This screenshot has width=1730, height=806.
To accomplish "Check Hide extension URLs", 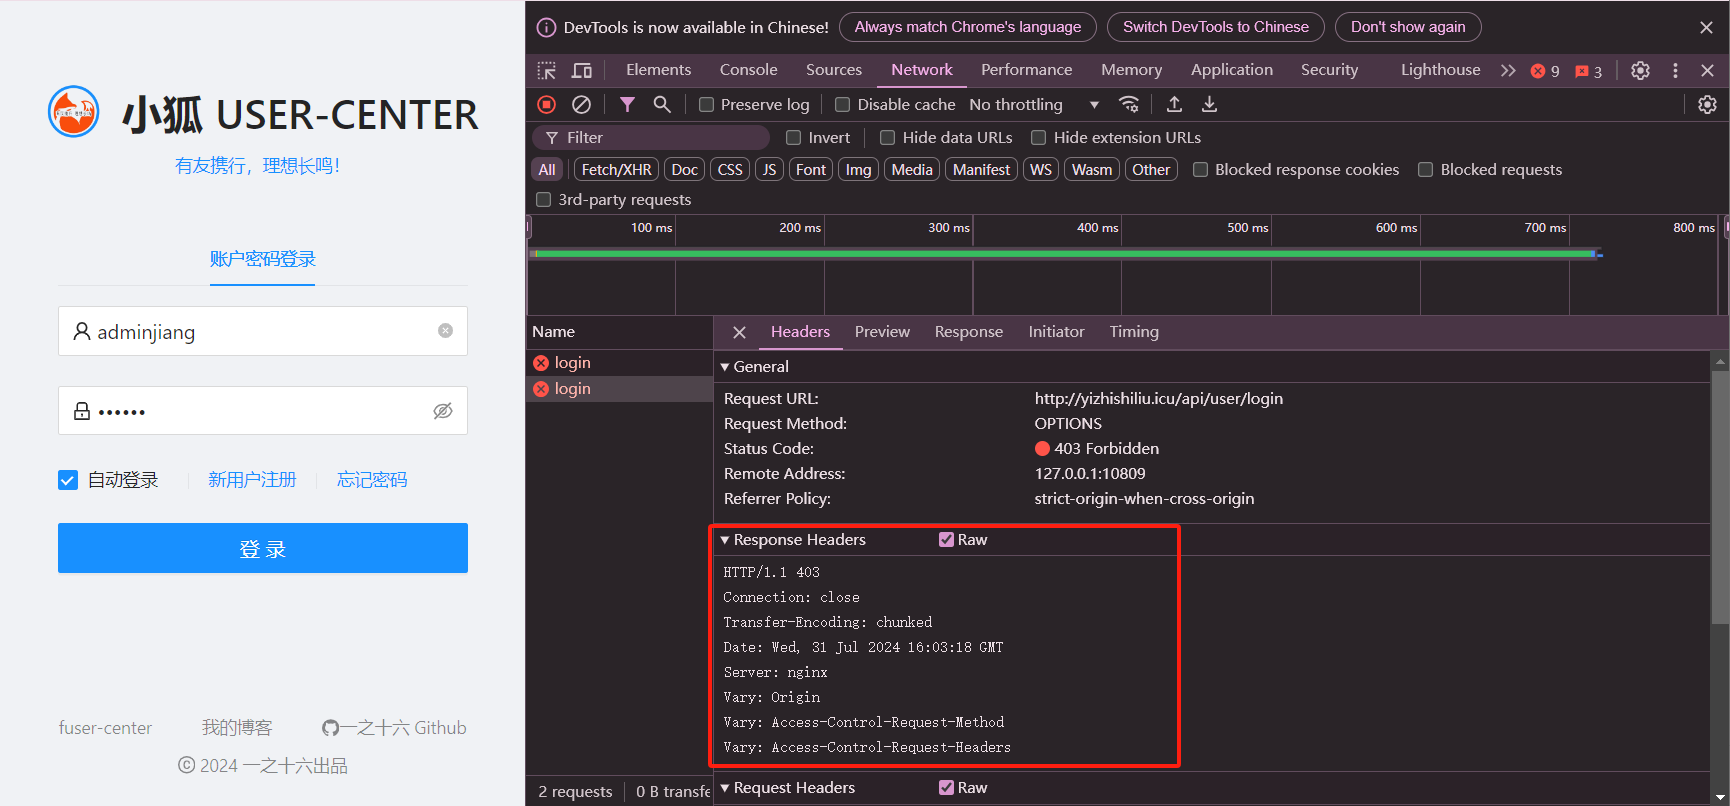I will (x=1038, y=138).
